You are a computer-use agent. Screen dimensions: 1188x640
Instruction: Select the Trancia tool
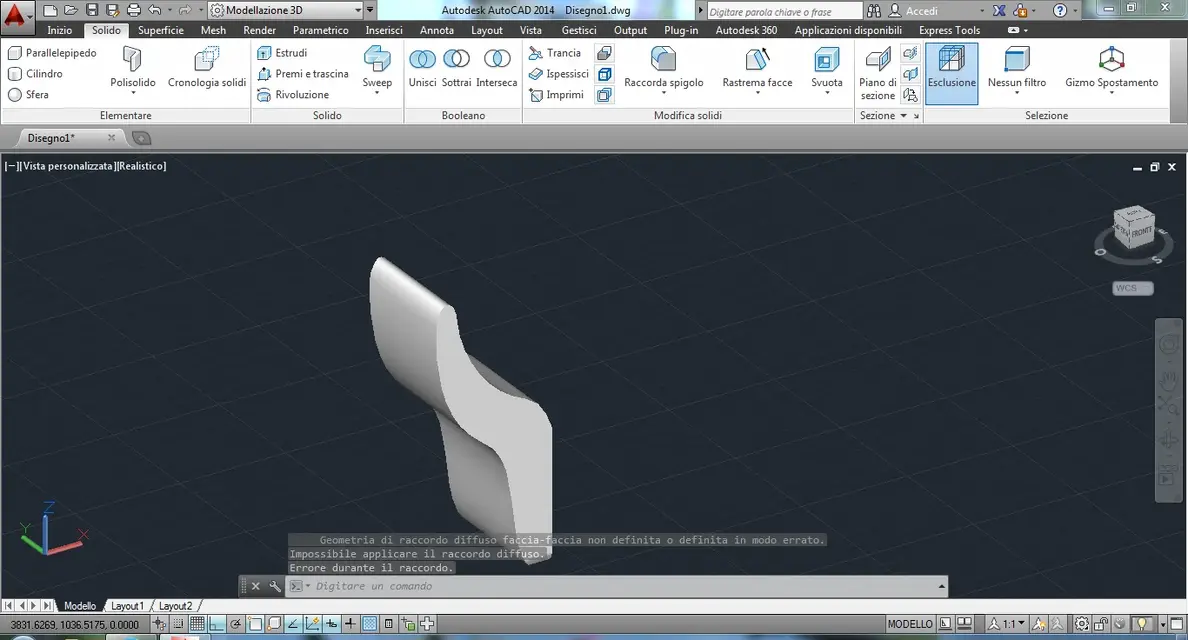(555, 53)
